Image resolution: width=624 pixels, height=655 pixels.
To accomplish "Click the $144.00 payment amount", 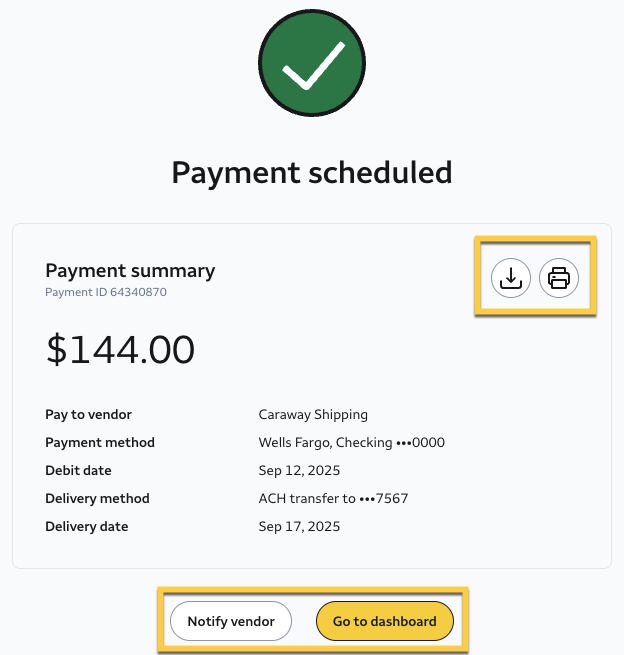I will pos(120,349).
